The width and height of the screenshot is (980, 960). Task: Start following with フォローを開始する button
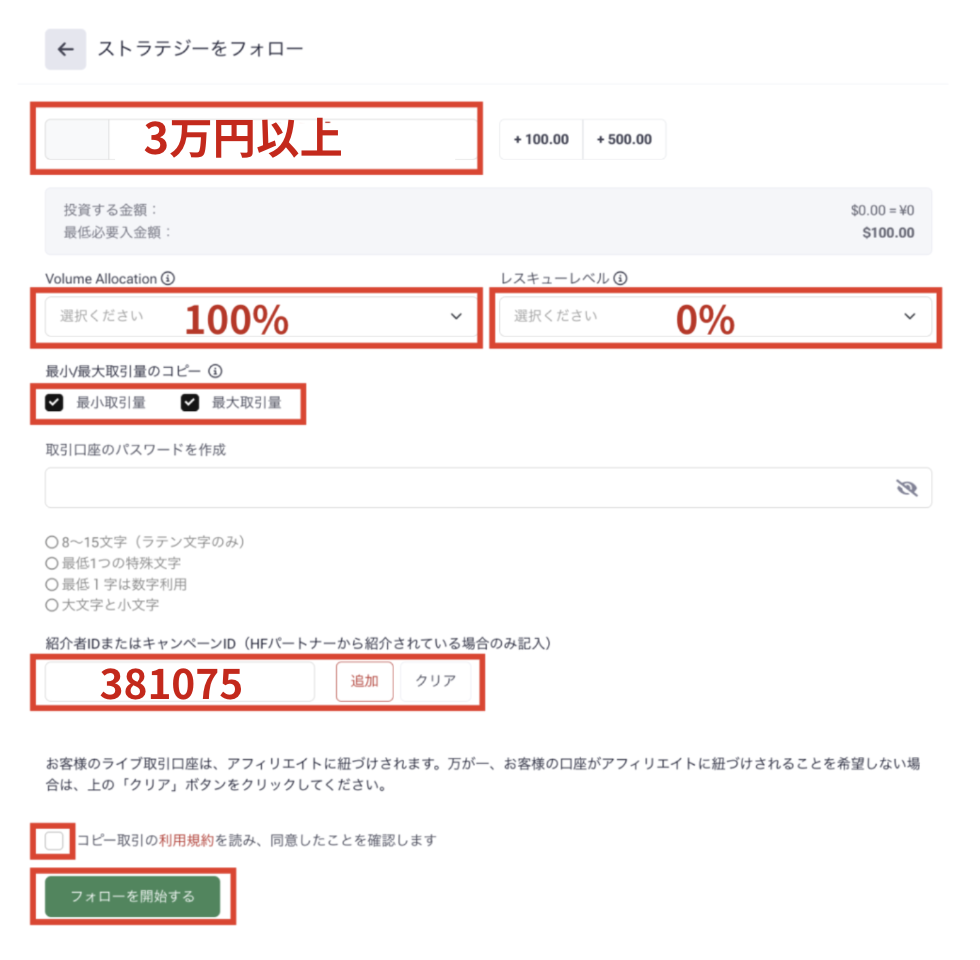132,896
